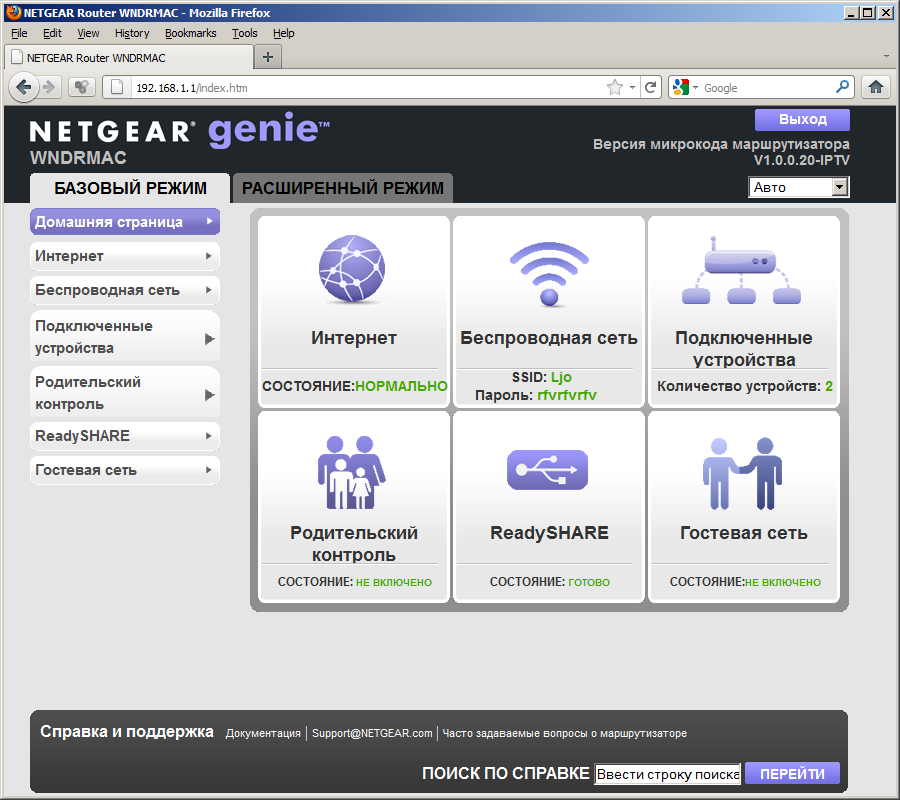
Task: Go to Firefox home page icon
Action: point(876,87)
